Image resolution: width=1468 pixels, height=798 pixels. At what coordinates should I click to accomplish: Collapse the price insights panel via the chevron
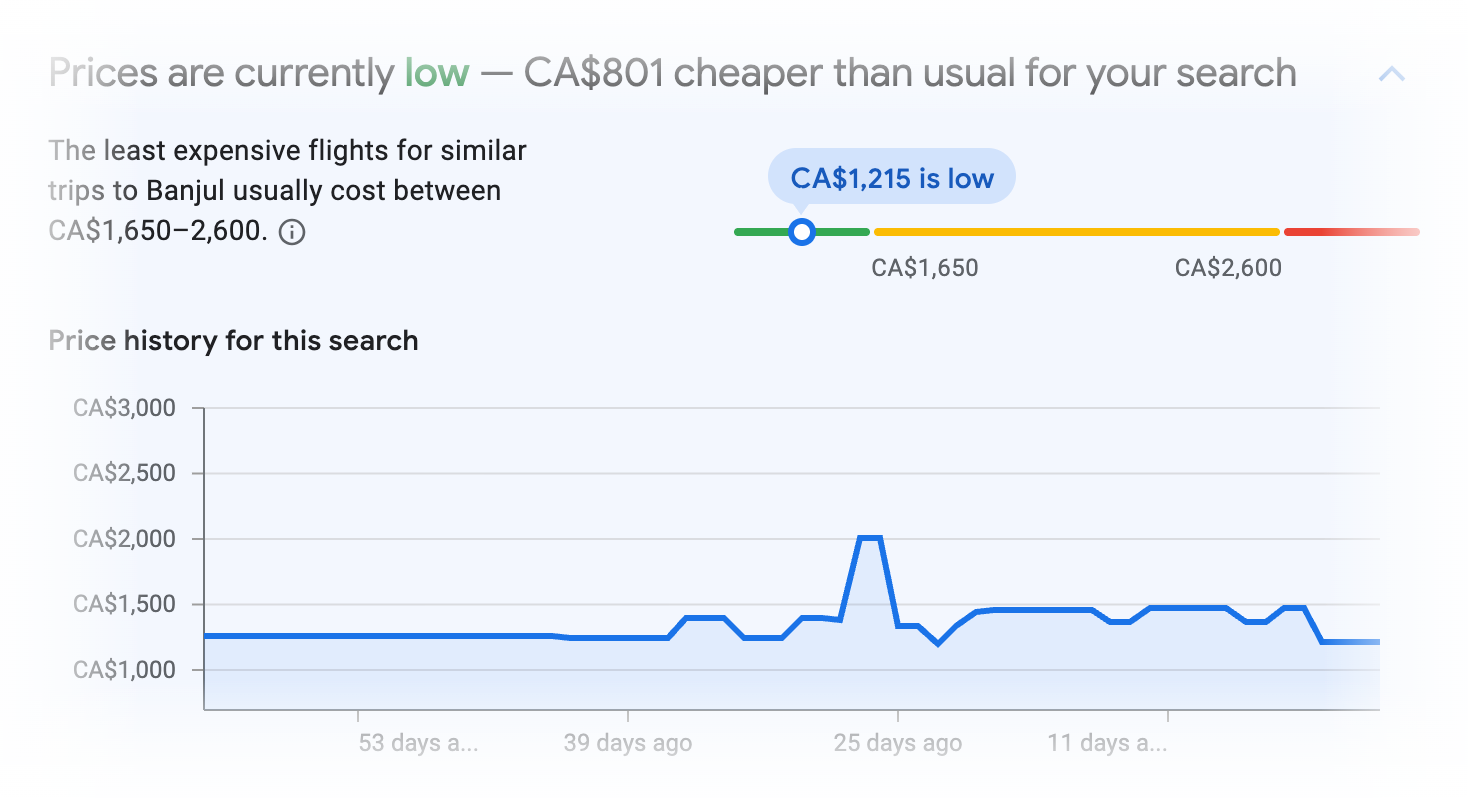click(x=1392, y=72)
